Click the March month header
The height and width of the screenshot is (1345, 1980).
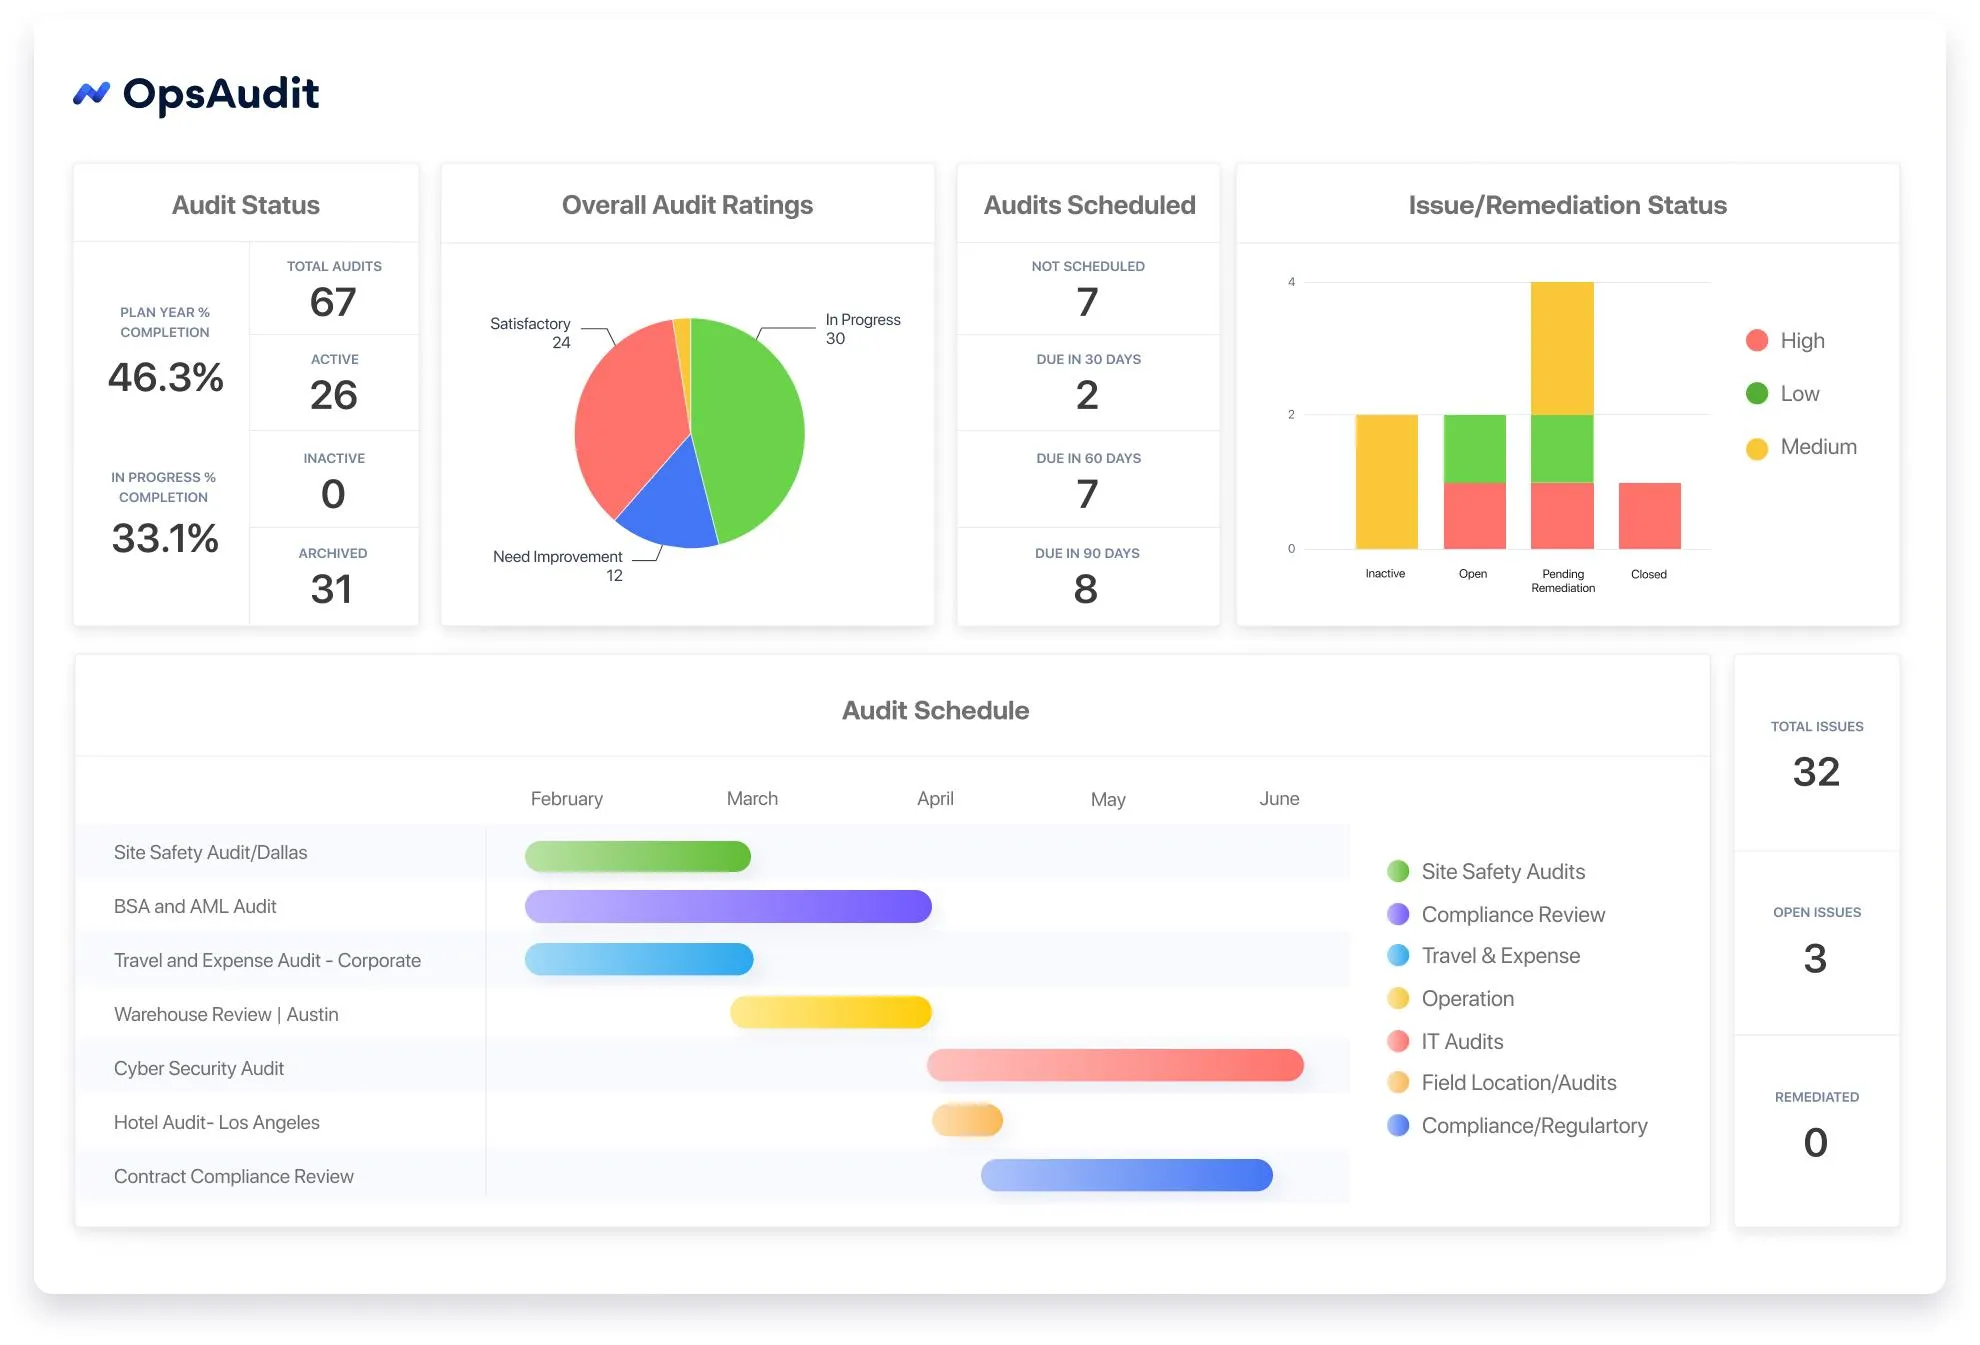point(752,799)
